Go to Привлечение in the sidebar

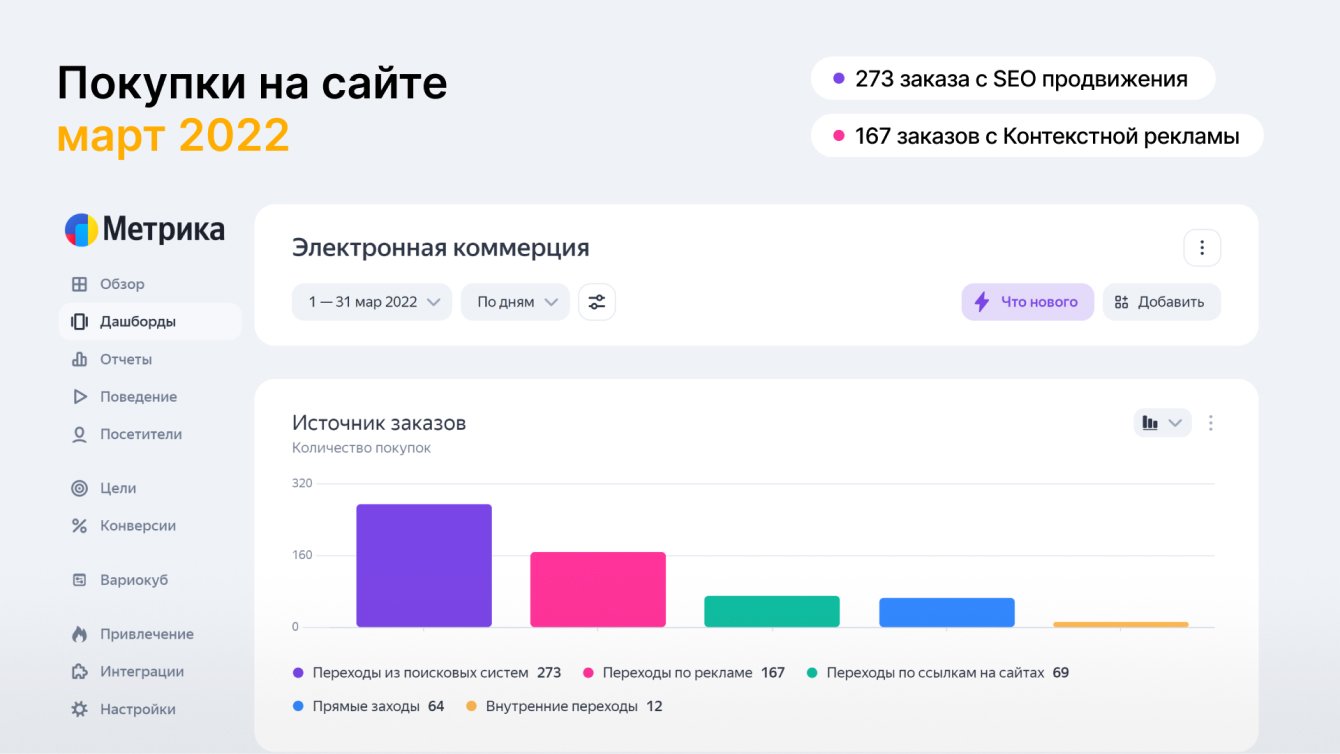pos(147,634)
